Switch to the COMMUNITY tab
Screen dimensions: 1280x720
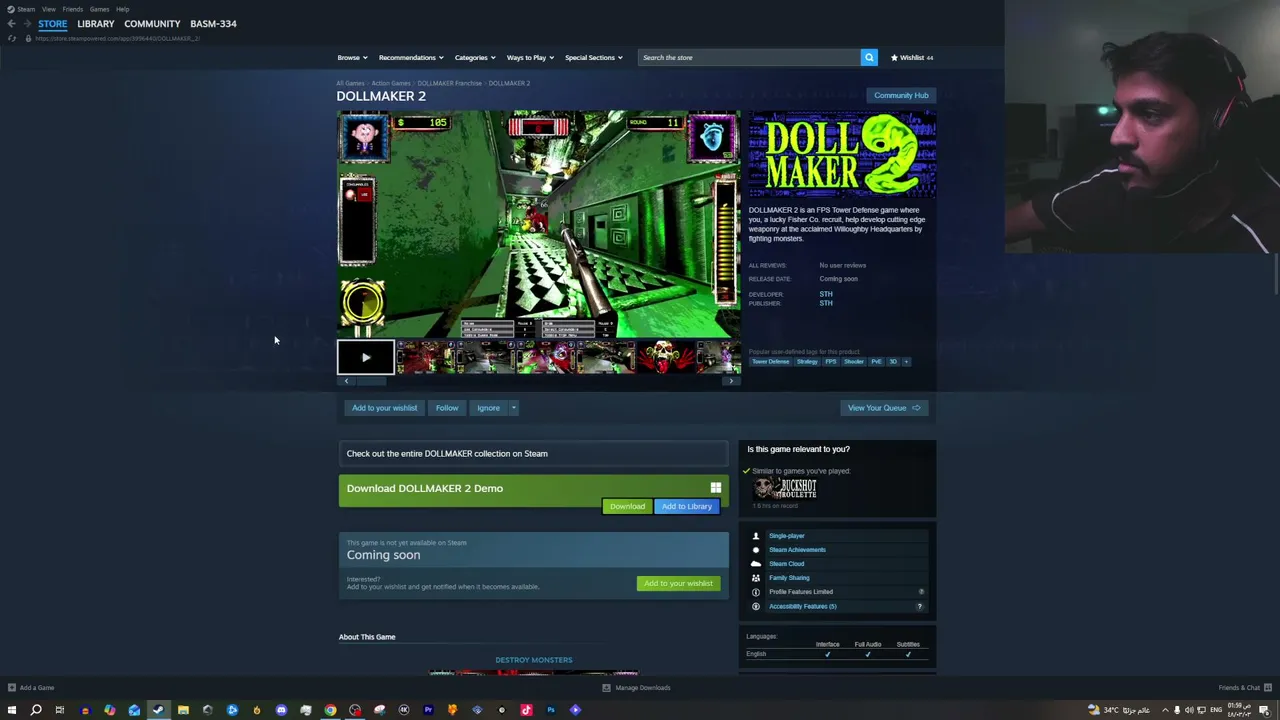click(x=152, y=23)
